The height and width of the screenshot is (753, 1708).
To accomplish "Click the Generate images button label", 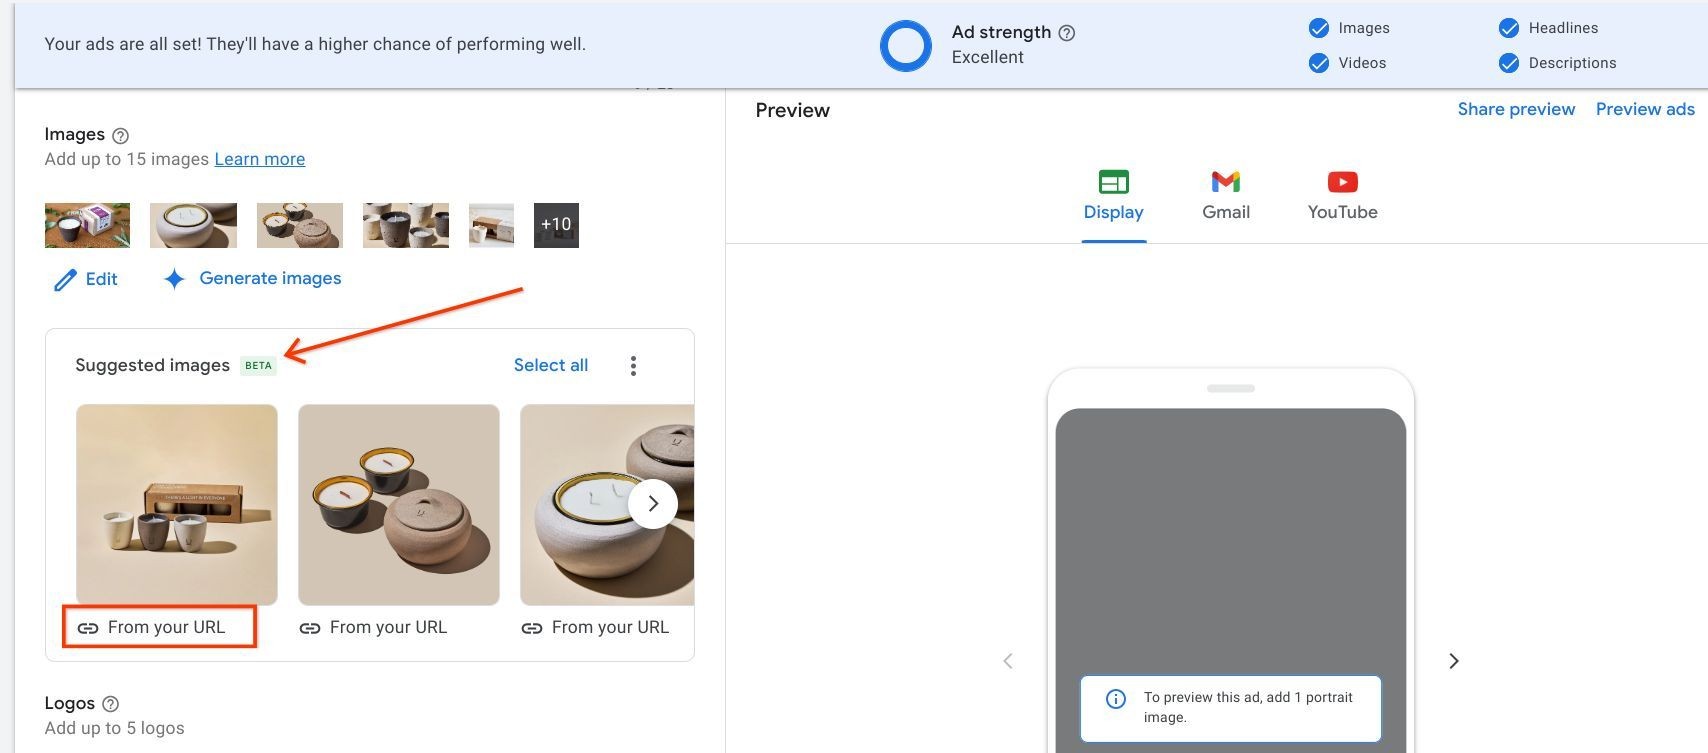I will 270,278.
